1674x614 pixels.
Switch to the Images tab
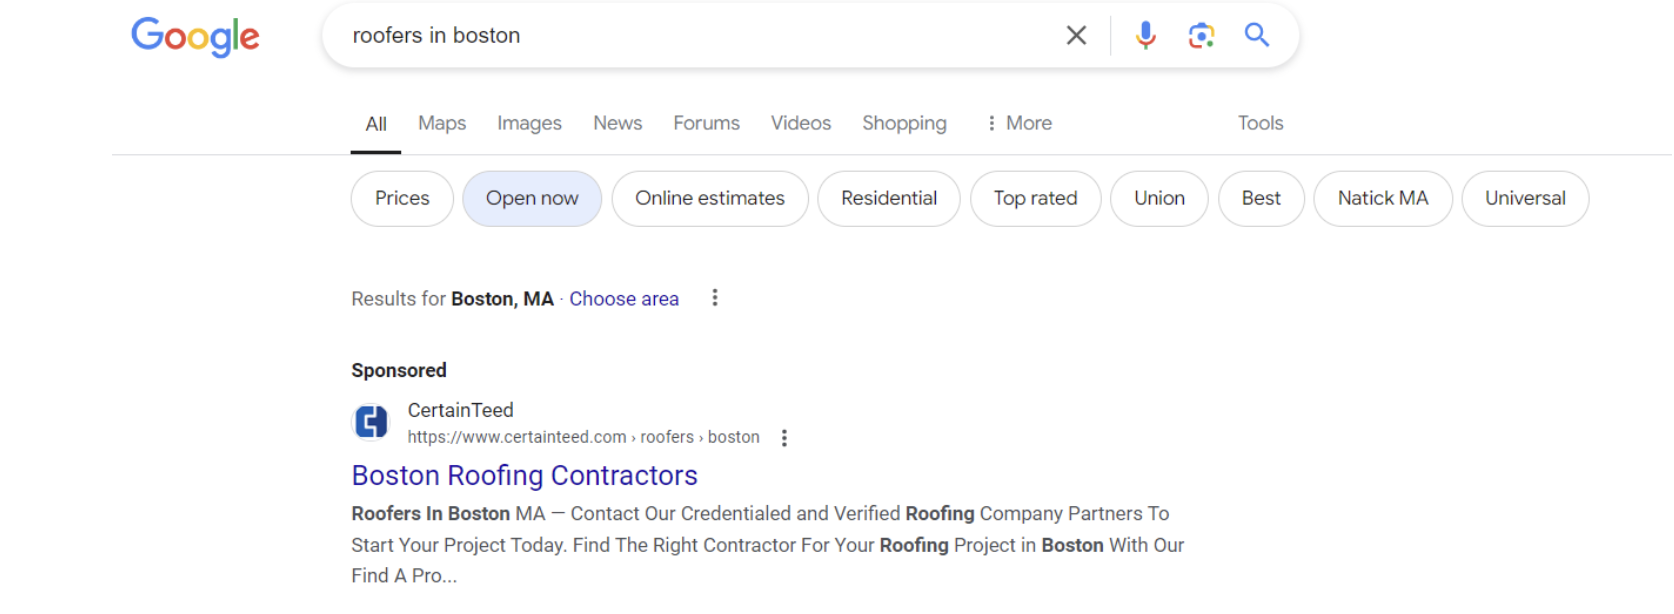[529, 123]
